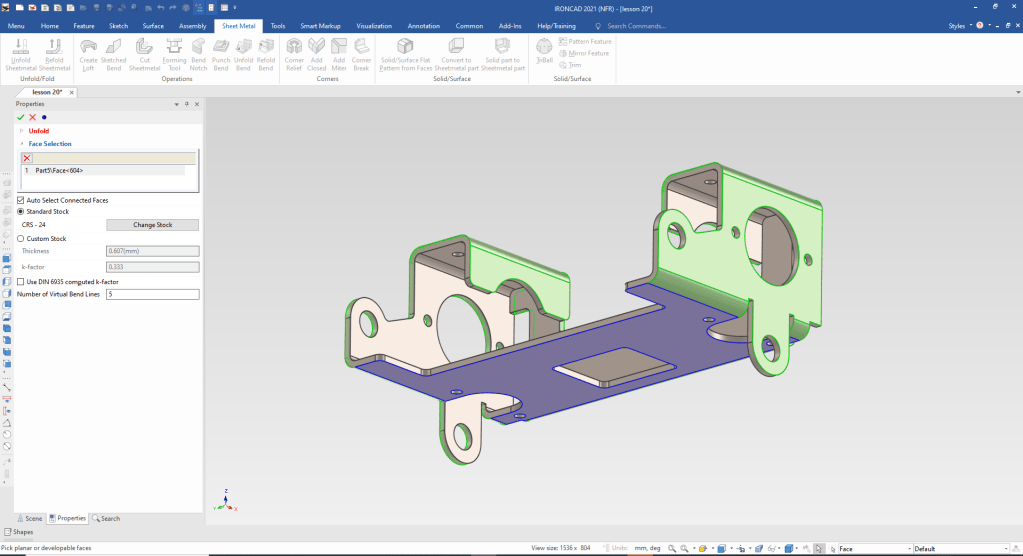Select the Custom Stock radio button
Screen dimensions: 1023x556
coord(22,239)
